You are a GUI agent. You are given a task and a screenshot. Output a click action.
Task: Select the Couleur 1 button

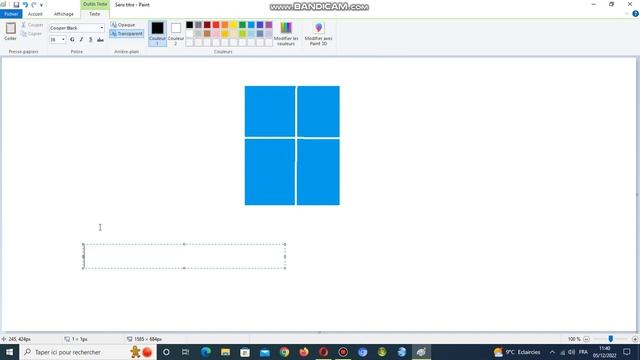[x=158, y=33]
